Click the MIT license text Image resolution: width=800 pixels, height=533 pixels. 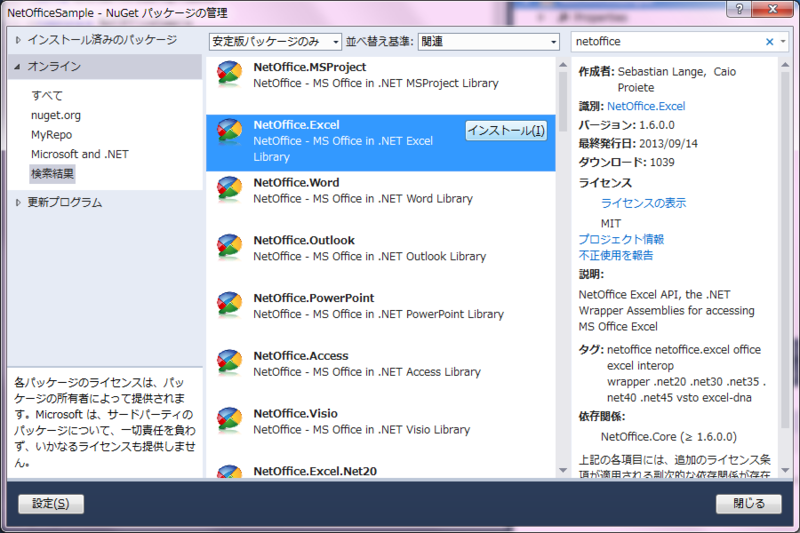[x=611, y=223]
